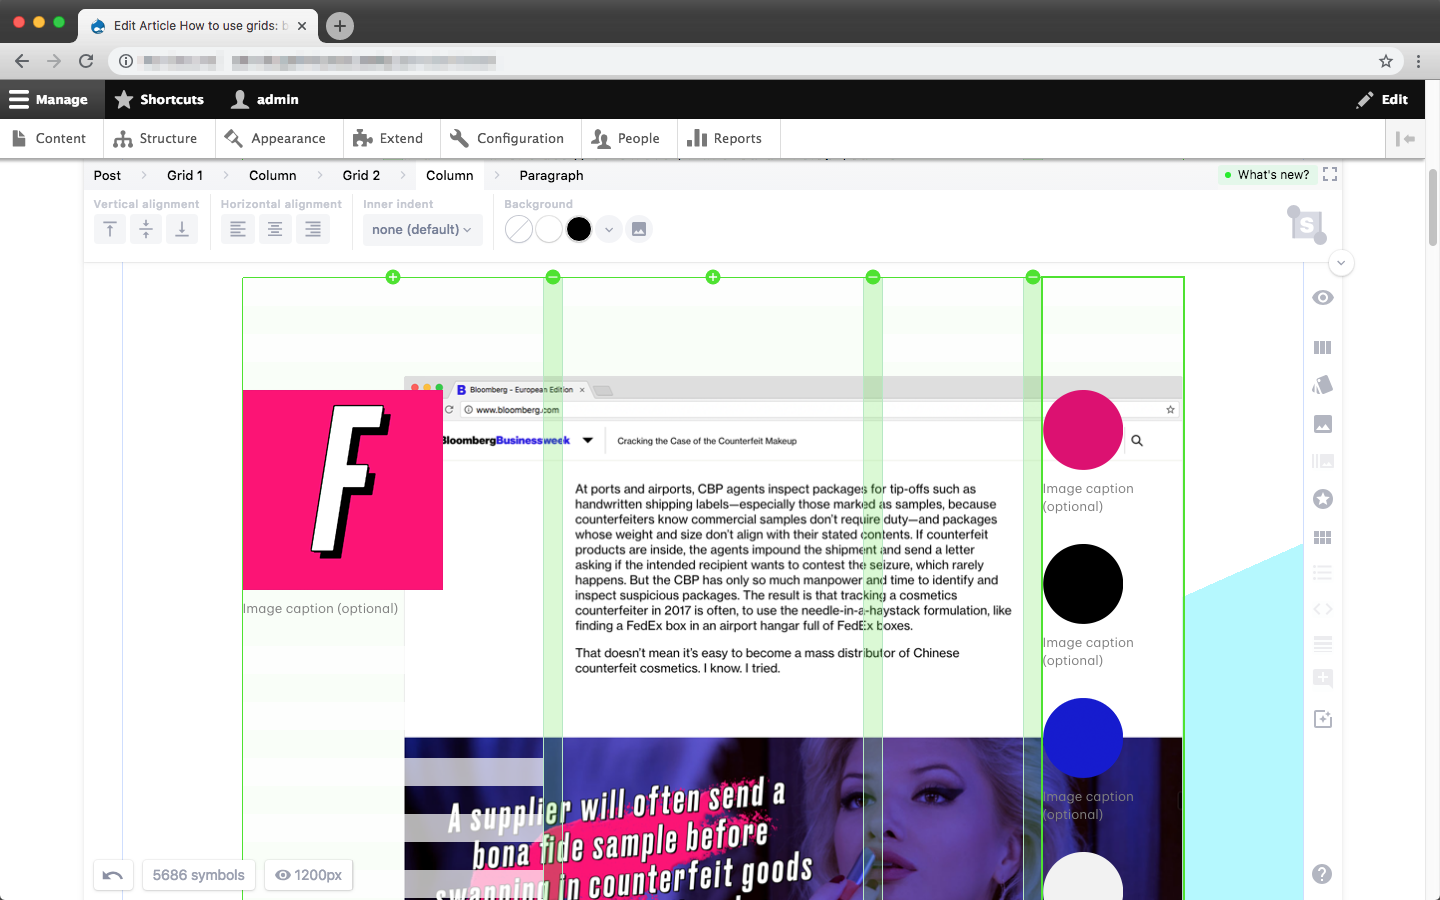Undo last editor action
This screenshot has height=900, width=1440.
tap(113, 875)
